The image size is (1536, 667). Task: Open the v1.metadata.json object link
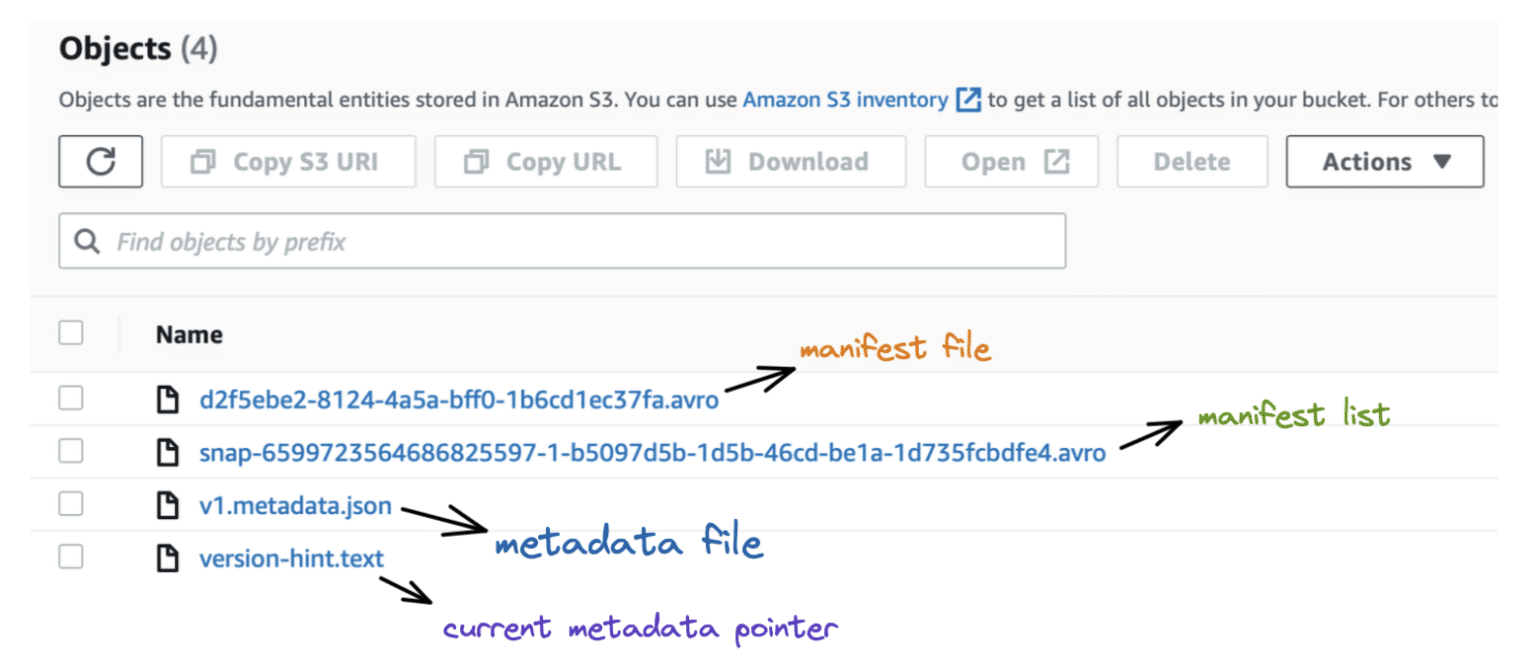[295, 505]
